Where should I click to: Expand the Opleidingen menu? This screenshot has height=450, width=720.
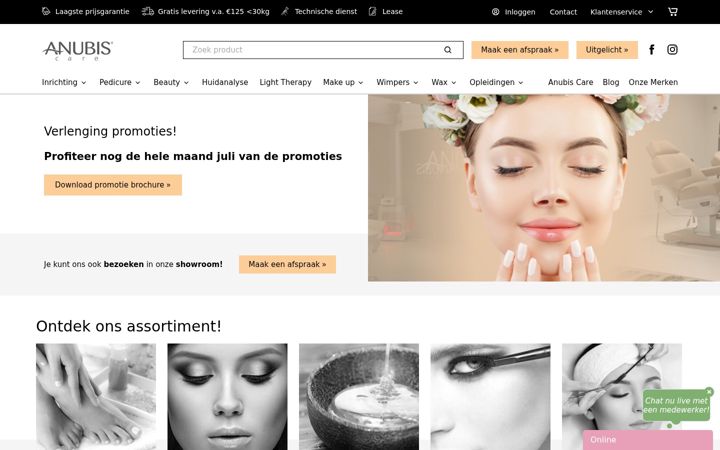pos(496,82)
